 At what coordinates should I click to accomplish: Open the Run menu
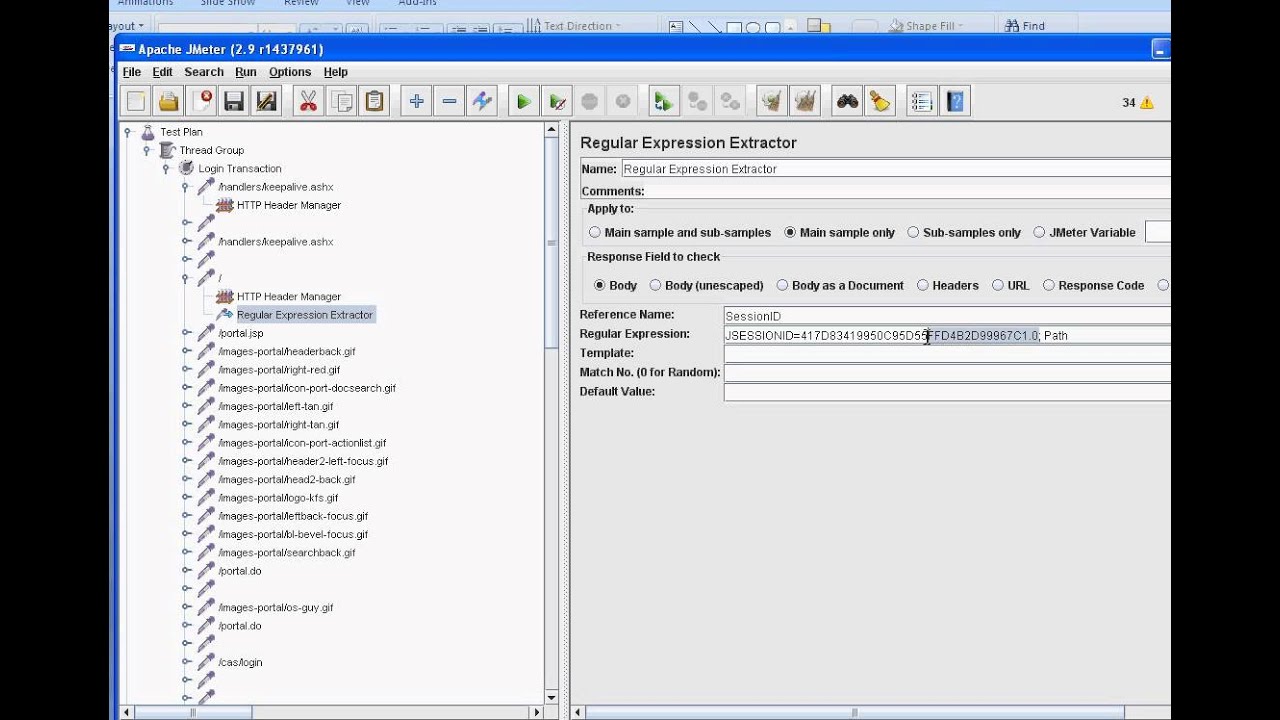click(246, 72)
